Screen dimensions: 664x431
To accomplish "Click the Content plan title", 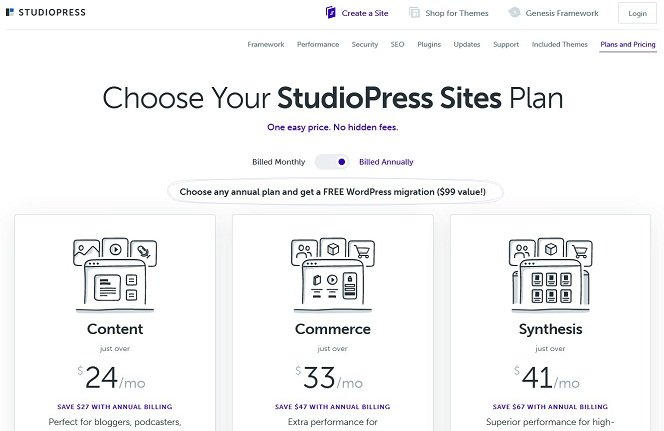I will [115, 329].
